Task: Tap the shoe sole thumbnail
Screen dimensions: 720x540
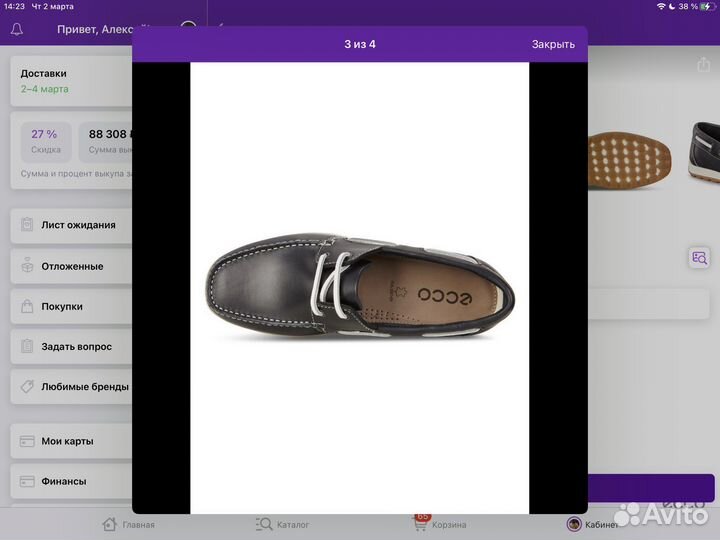Action: (630, 155)
